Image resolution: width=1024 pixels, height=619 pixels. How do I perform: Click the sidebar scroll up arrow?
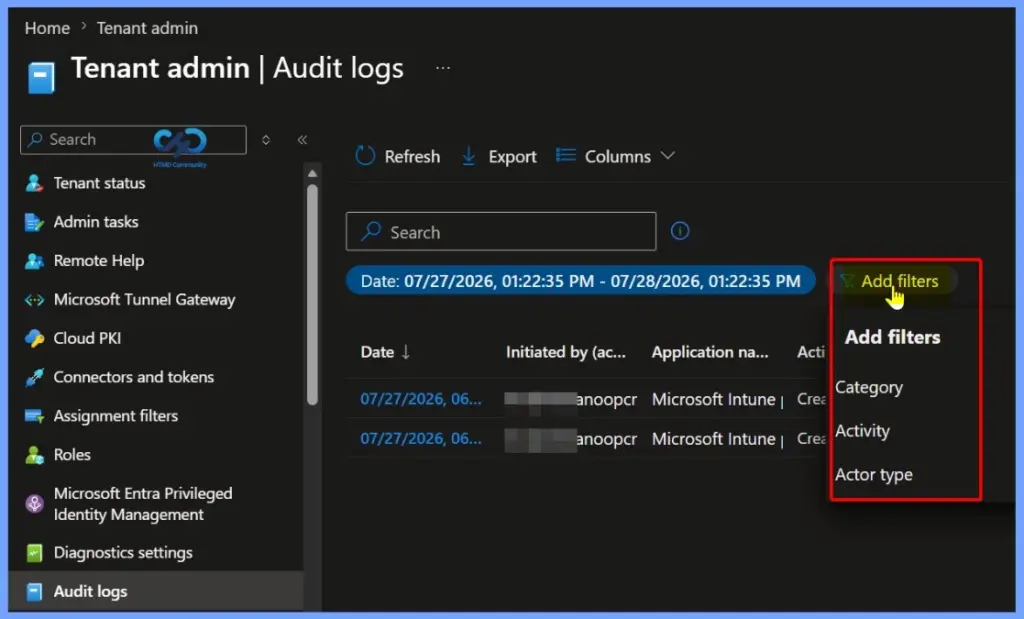312,174
